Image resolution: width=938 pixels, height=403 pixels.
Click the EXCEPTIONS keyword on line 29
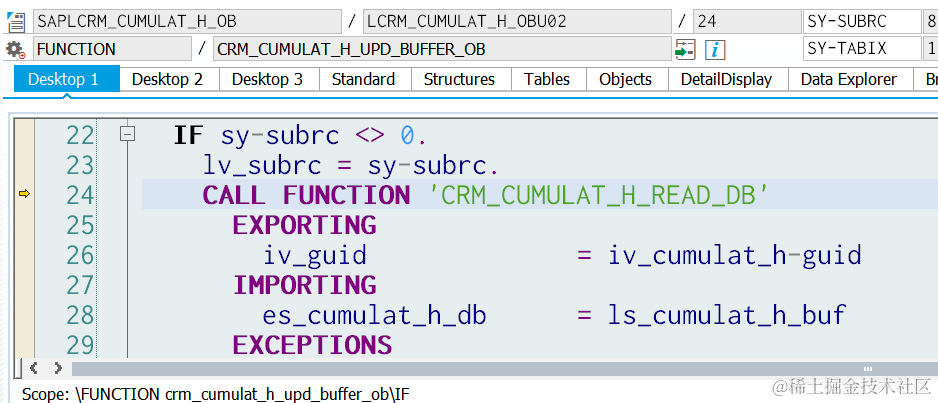pos(312,345)
